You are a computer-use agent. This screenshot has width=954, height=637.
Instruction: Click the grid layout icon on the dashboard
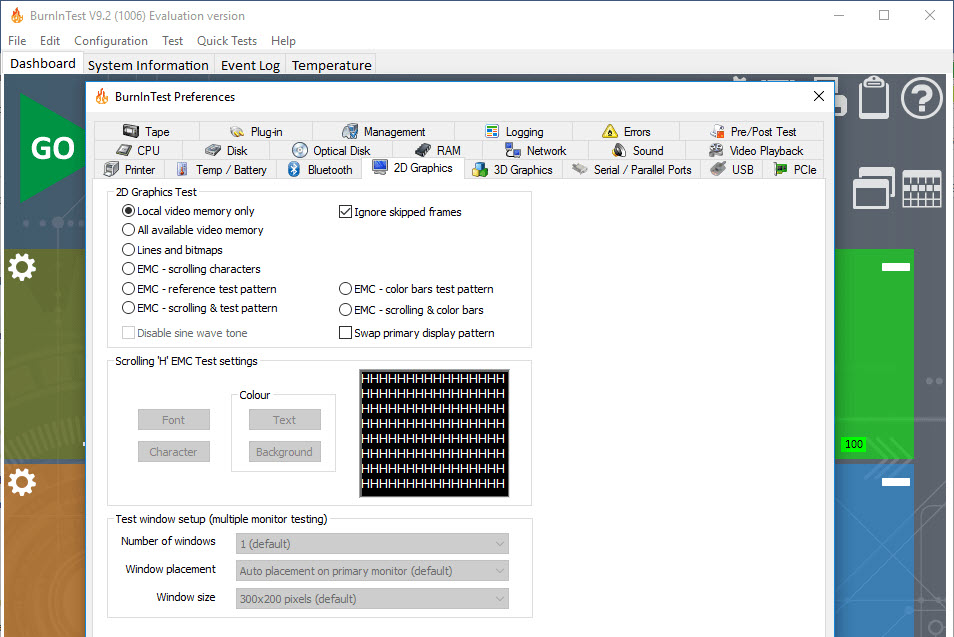[922, 189]
